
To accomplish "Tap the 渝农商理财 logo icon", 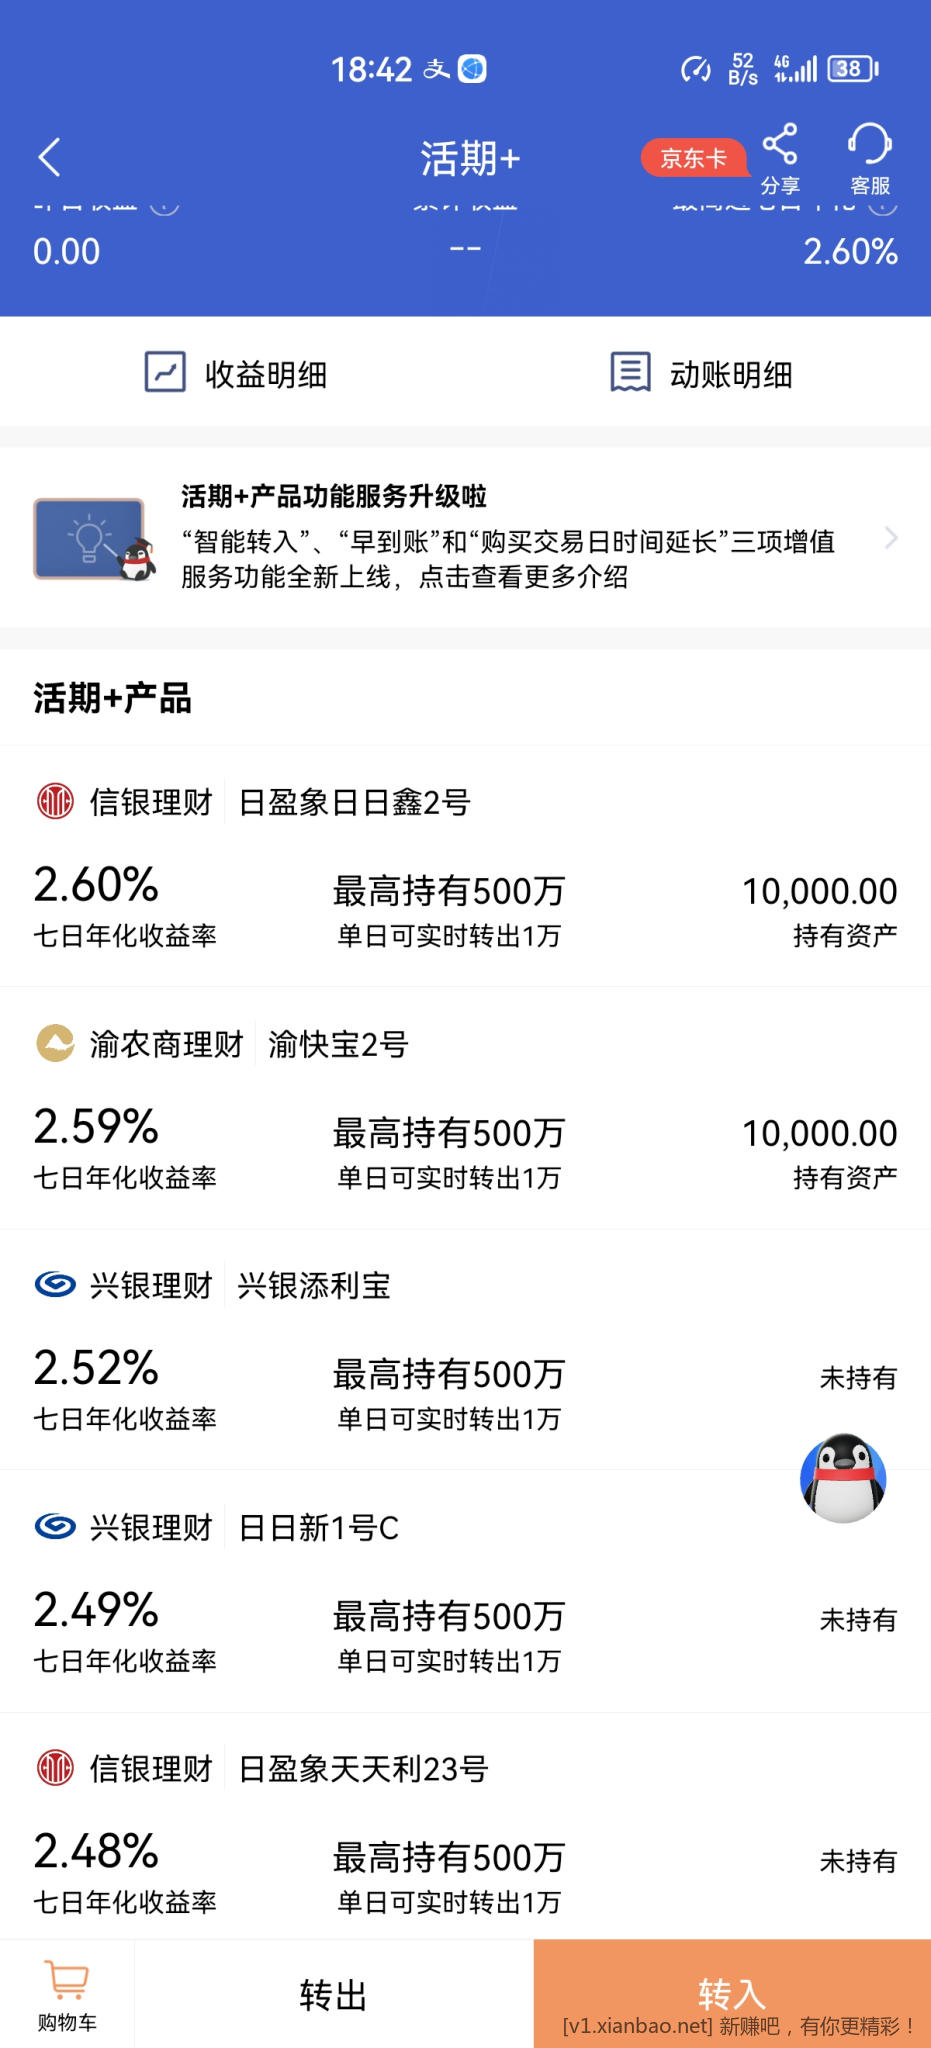I will tap(55, 1043).
